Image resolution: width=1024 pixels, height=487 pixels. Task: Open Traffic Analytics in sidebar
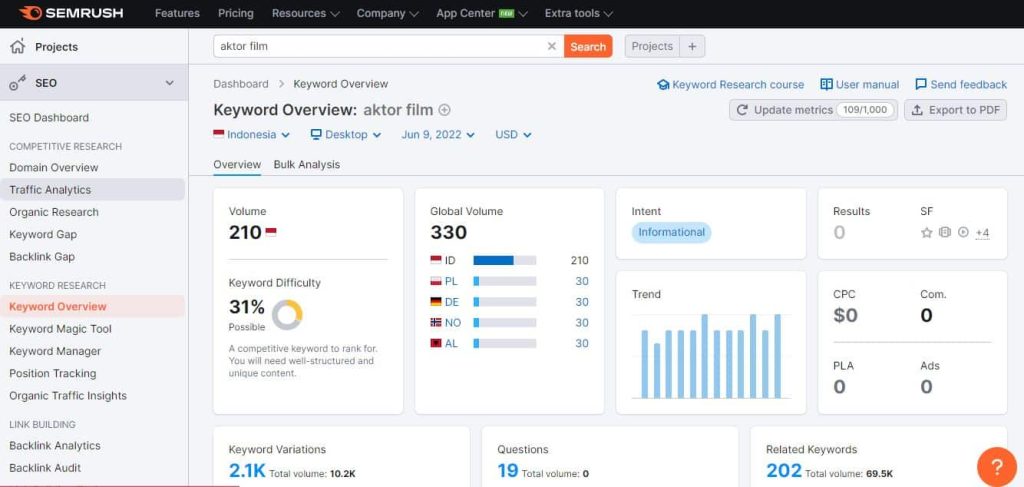[x=92, y=190]
